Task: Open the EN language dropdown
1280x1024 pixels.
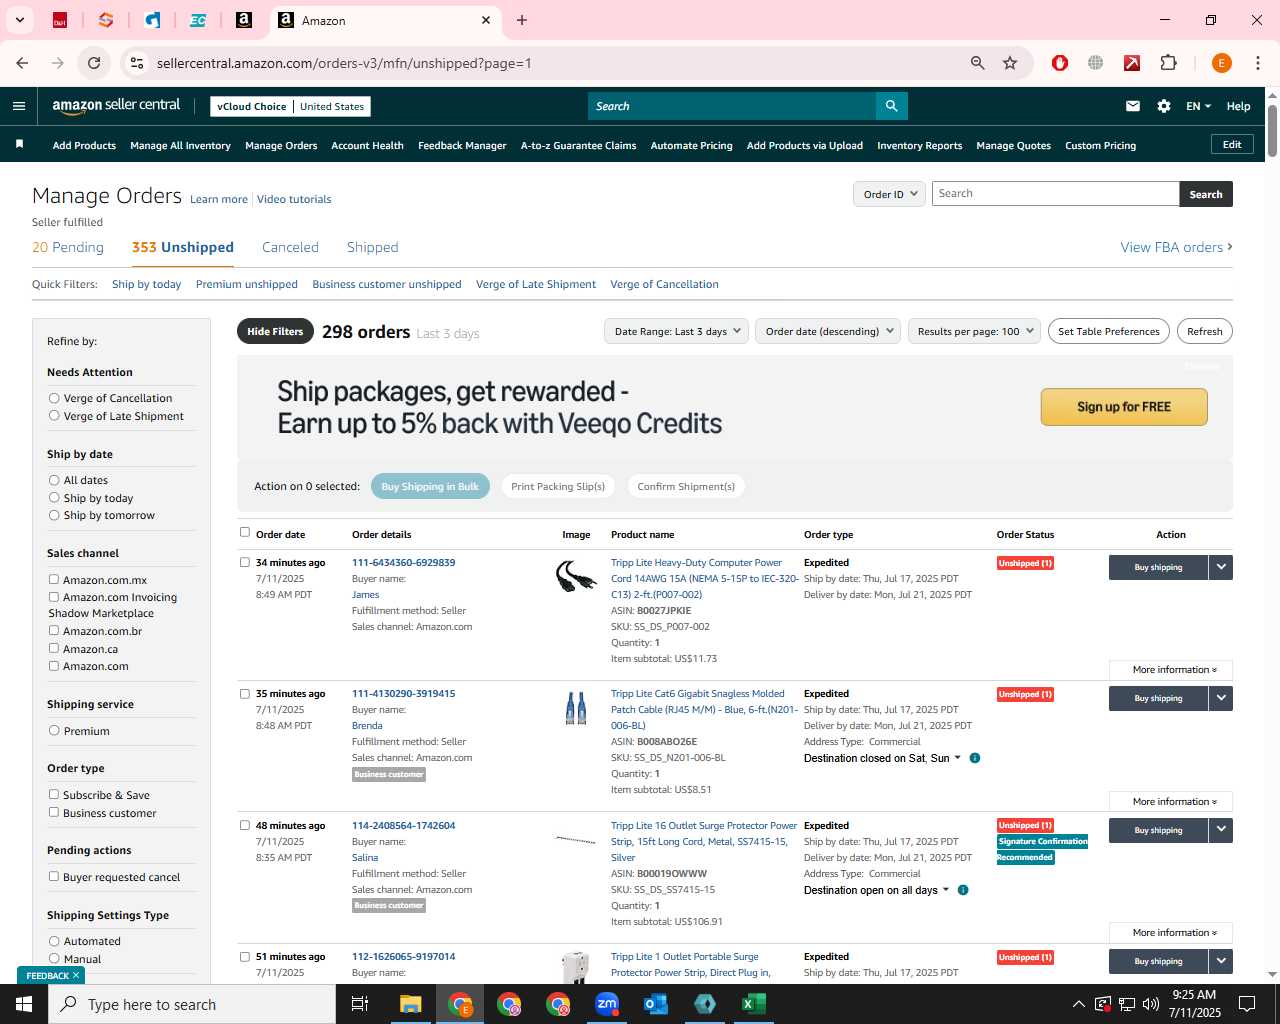Action: (1198, 106)
